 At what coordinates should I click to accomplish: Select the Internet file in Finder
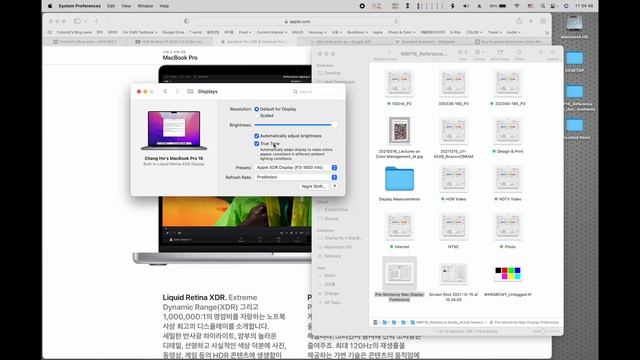click(x=399, y=226)
